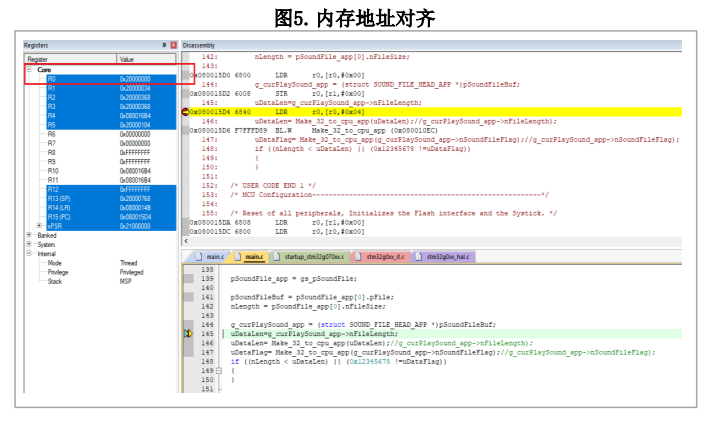Image resolution: width=716 pixels, height=421 pixels.
Task: Click the Disassembly panel title bar
Action: coord(432,45)
